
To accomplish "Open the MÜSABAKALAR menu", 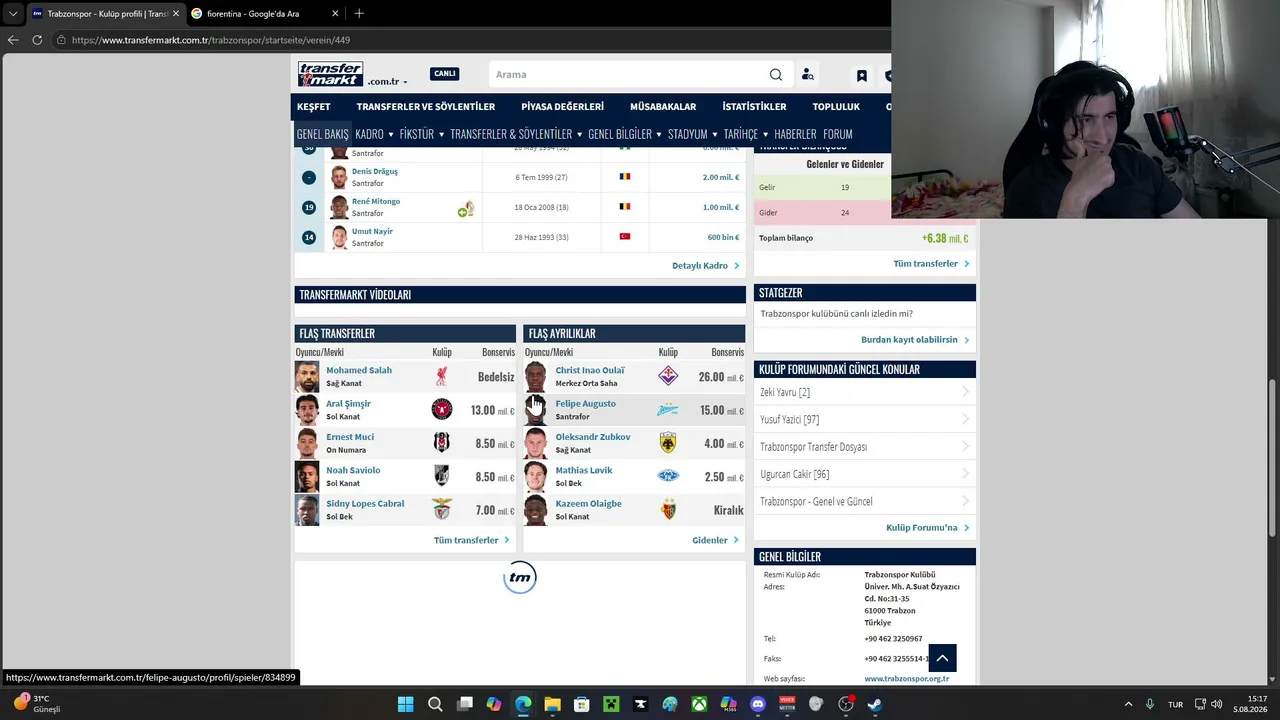I will (663, 107).
